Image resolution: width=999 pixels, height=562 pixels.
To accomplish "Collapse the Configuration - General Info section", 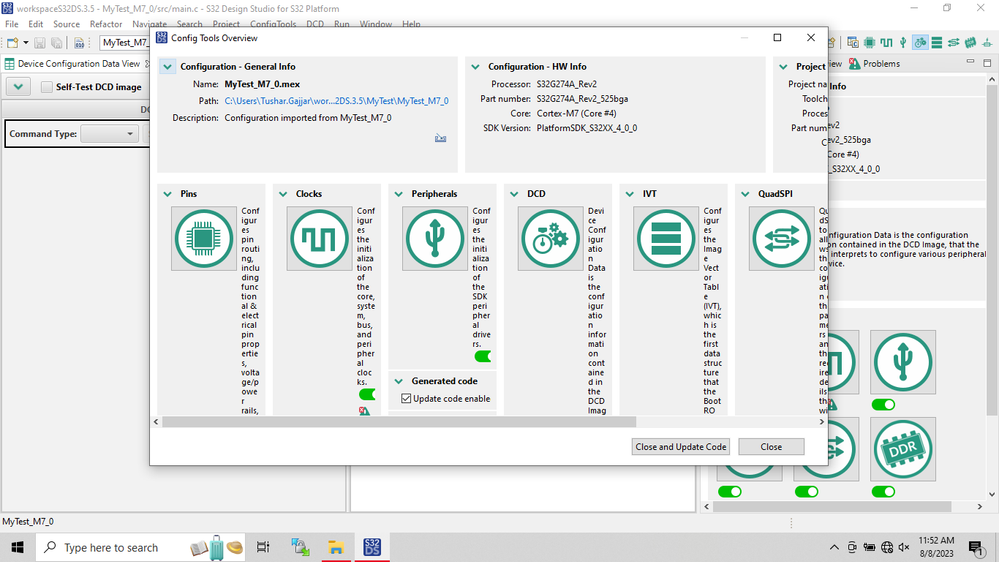I will 168,66.
